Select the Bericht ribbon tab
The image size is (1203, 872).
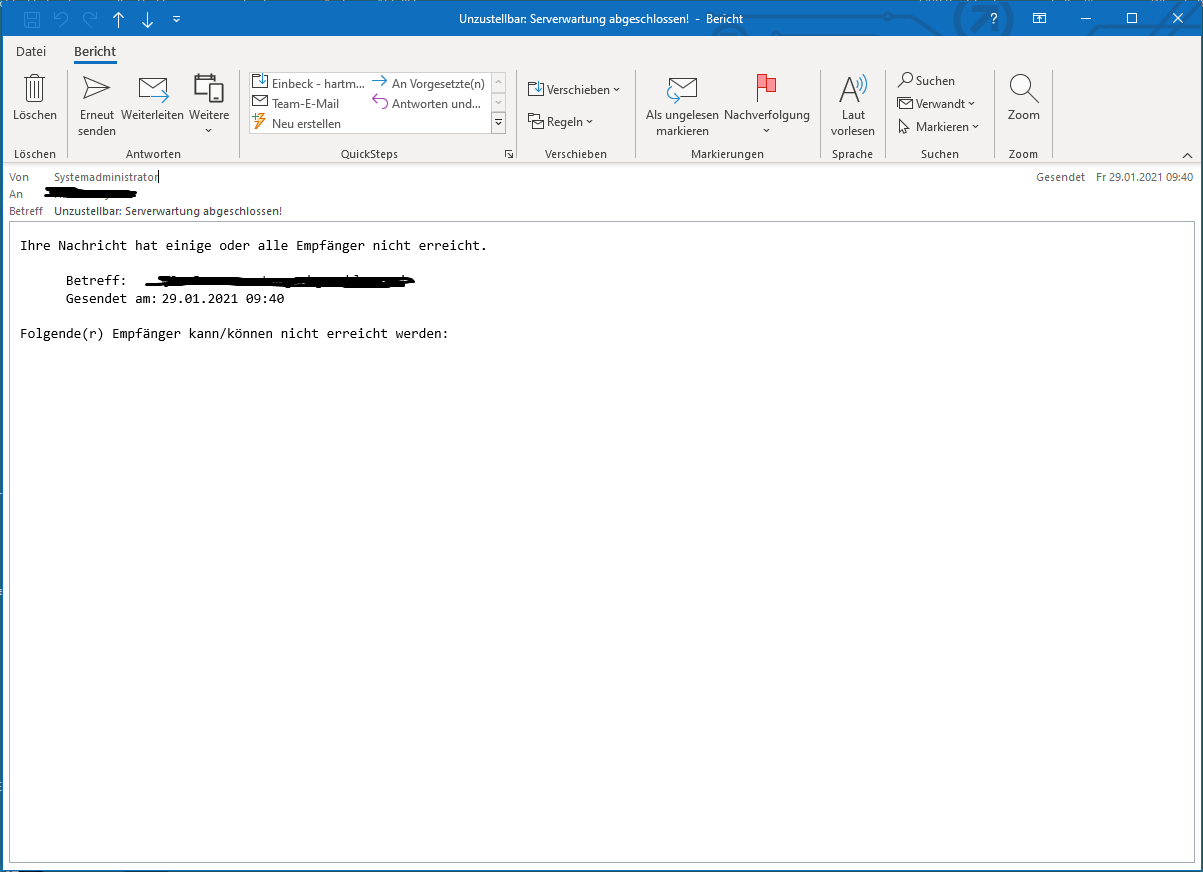click(x=94, y=51)
